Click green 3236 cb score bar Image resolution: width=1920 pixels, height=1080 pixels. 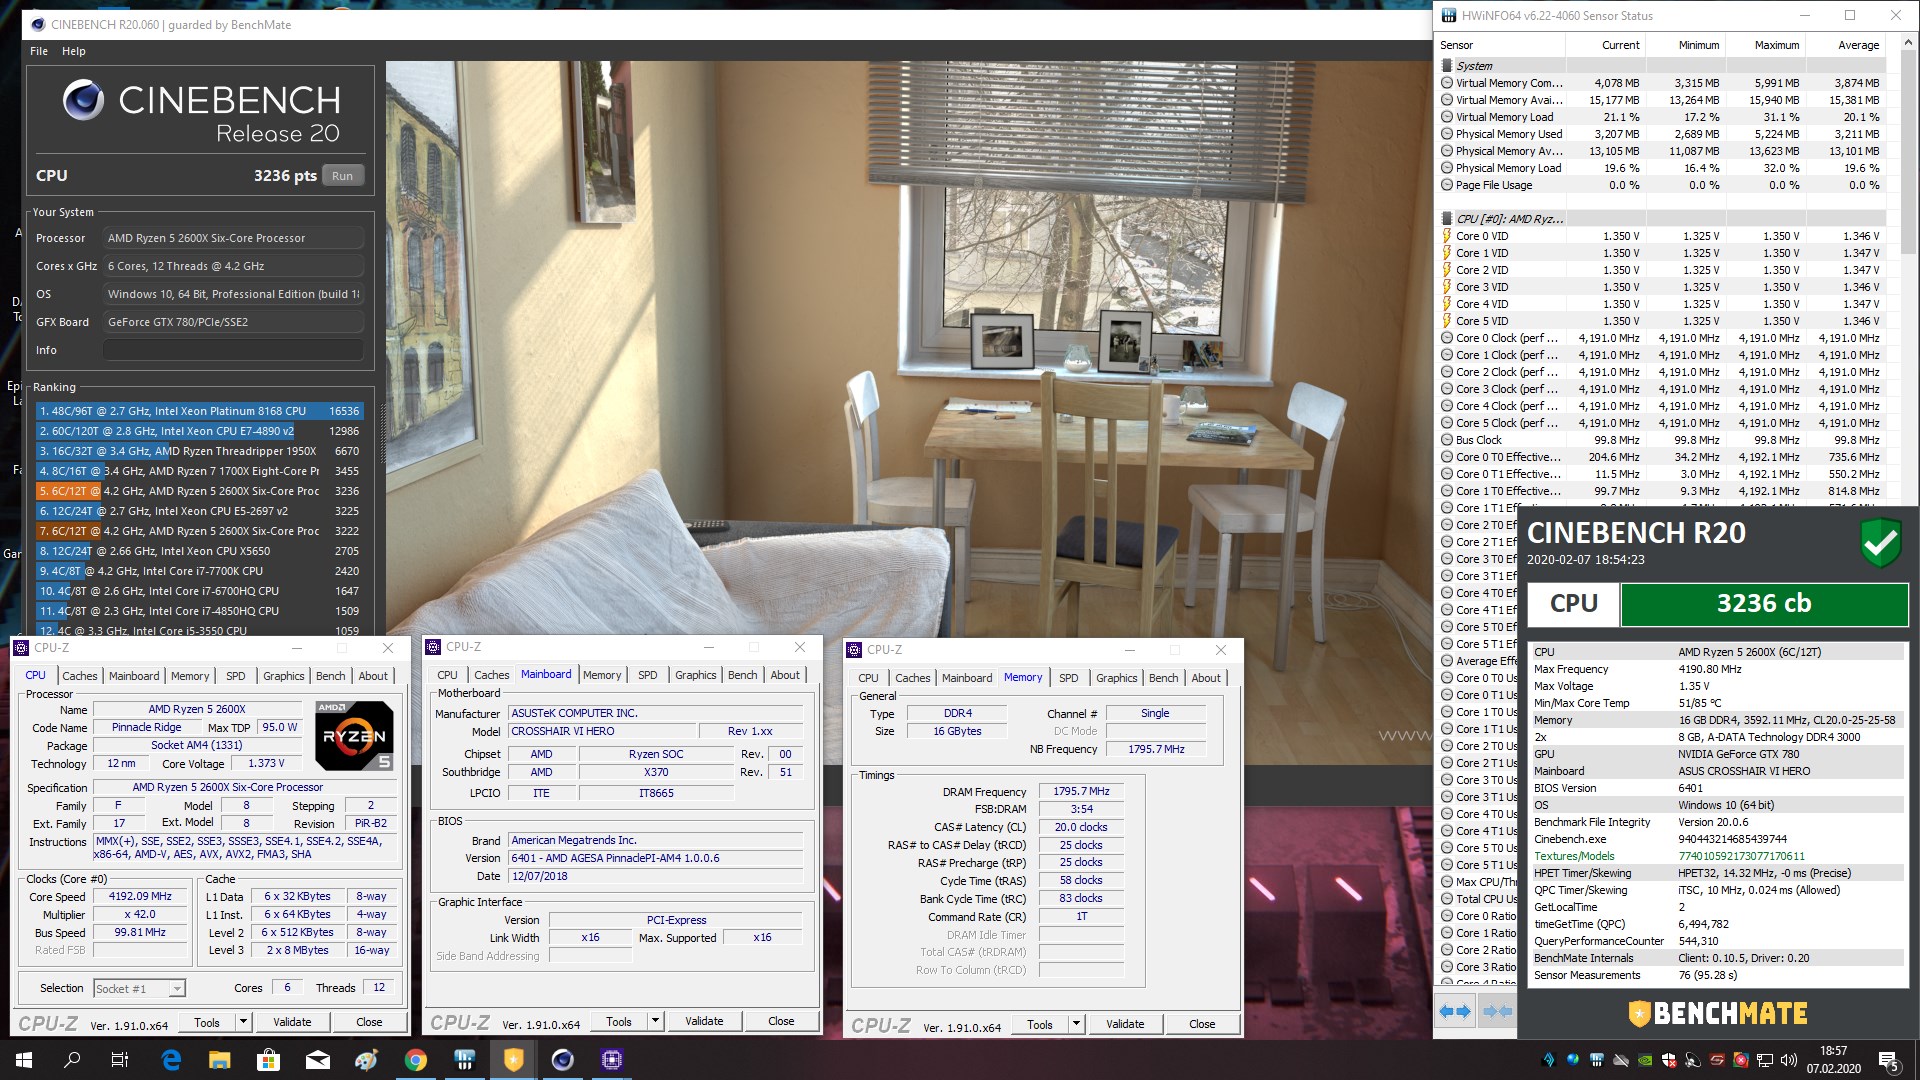1764,604
